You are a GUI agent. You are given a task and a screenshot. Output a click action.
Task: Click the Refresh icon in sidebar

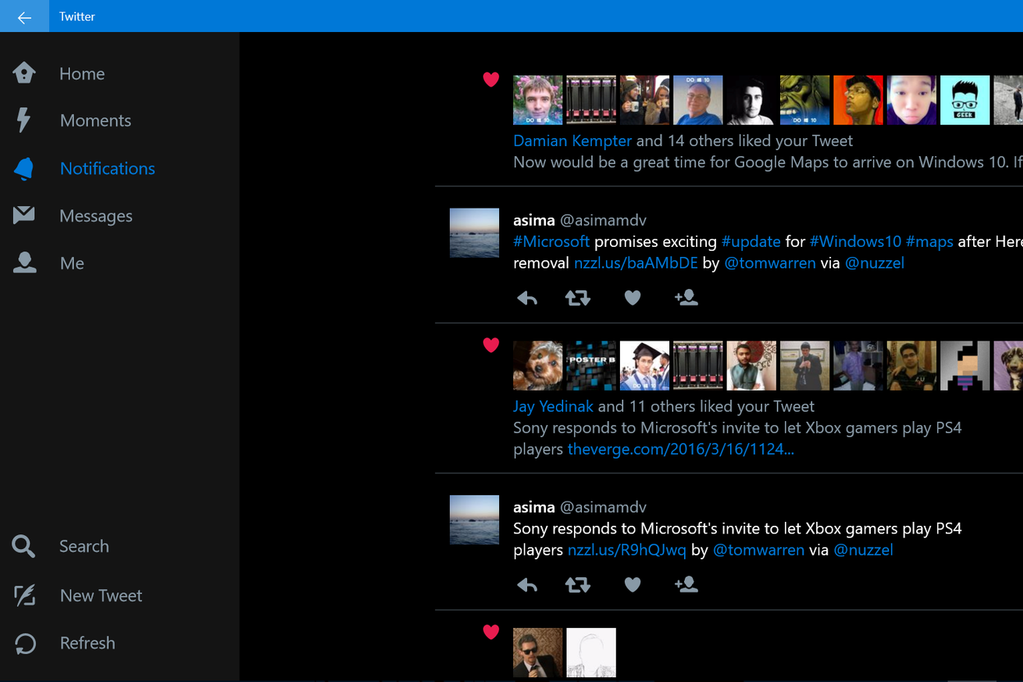pos(24,644)
